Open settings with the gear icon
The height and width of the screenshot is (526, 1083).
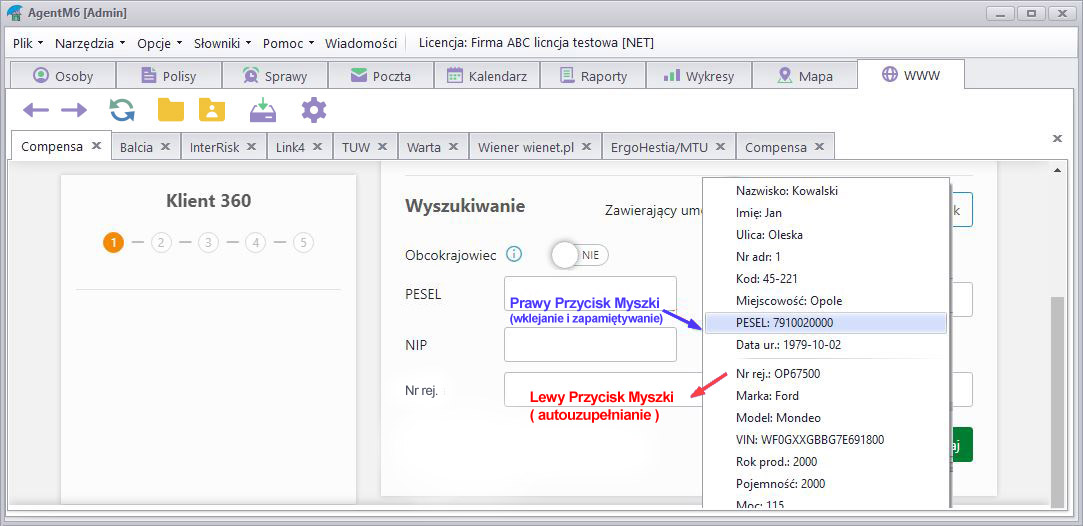314,110
